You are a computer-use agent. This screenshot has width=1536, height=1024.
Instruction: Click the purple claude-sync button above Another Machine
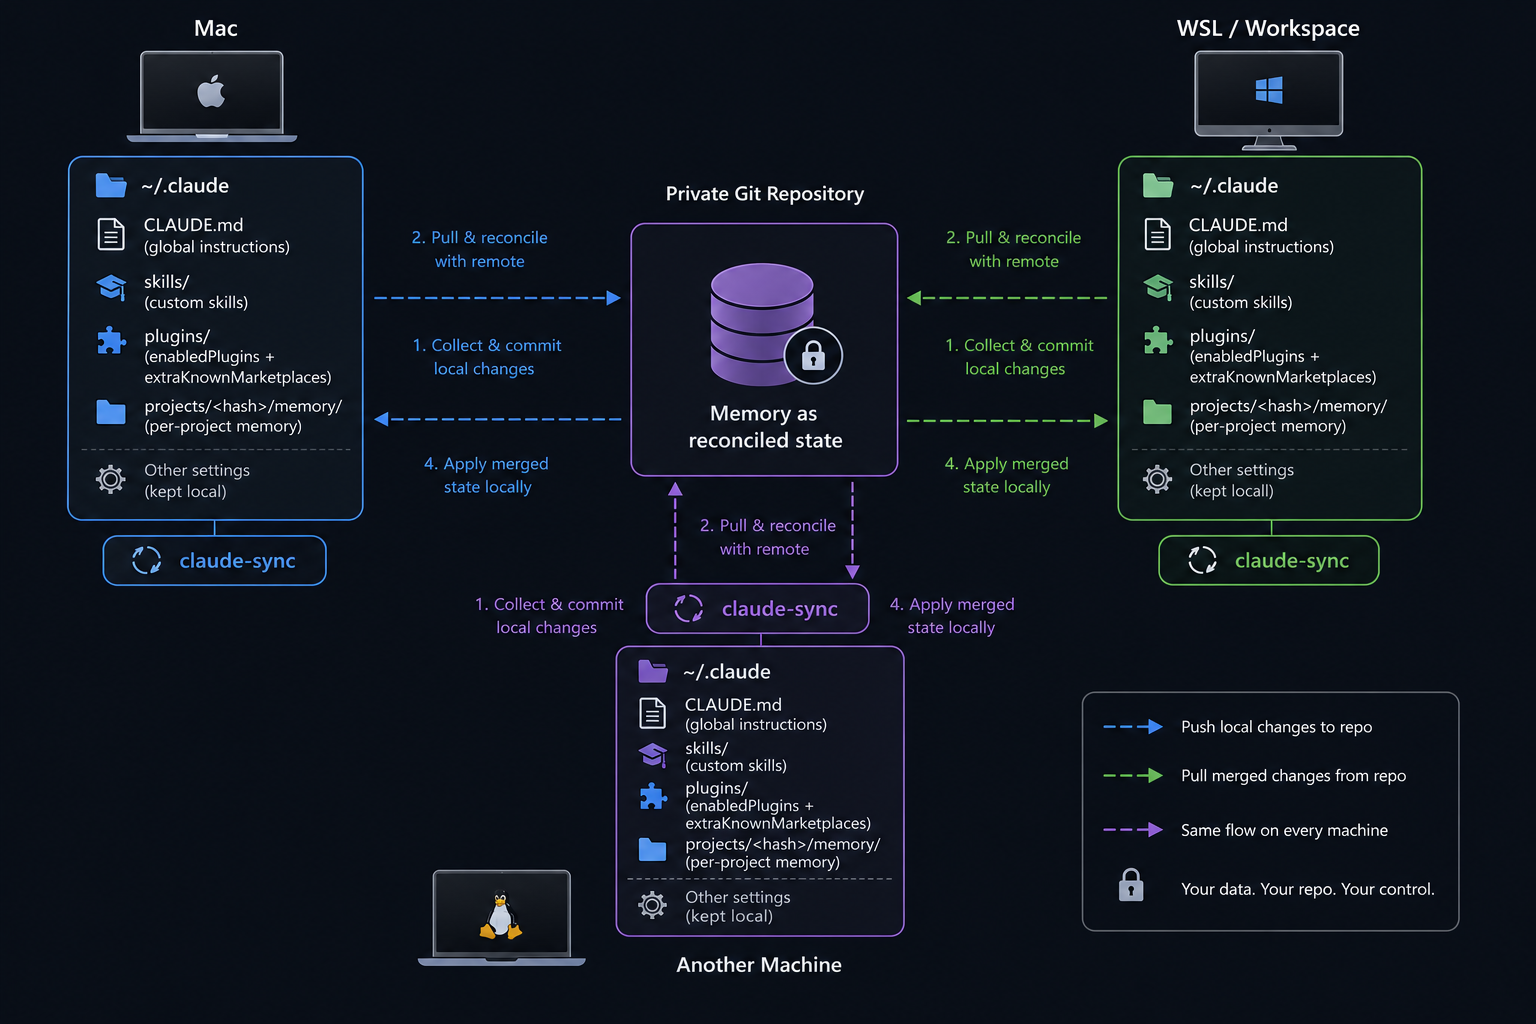(x=758, y=608)
